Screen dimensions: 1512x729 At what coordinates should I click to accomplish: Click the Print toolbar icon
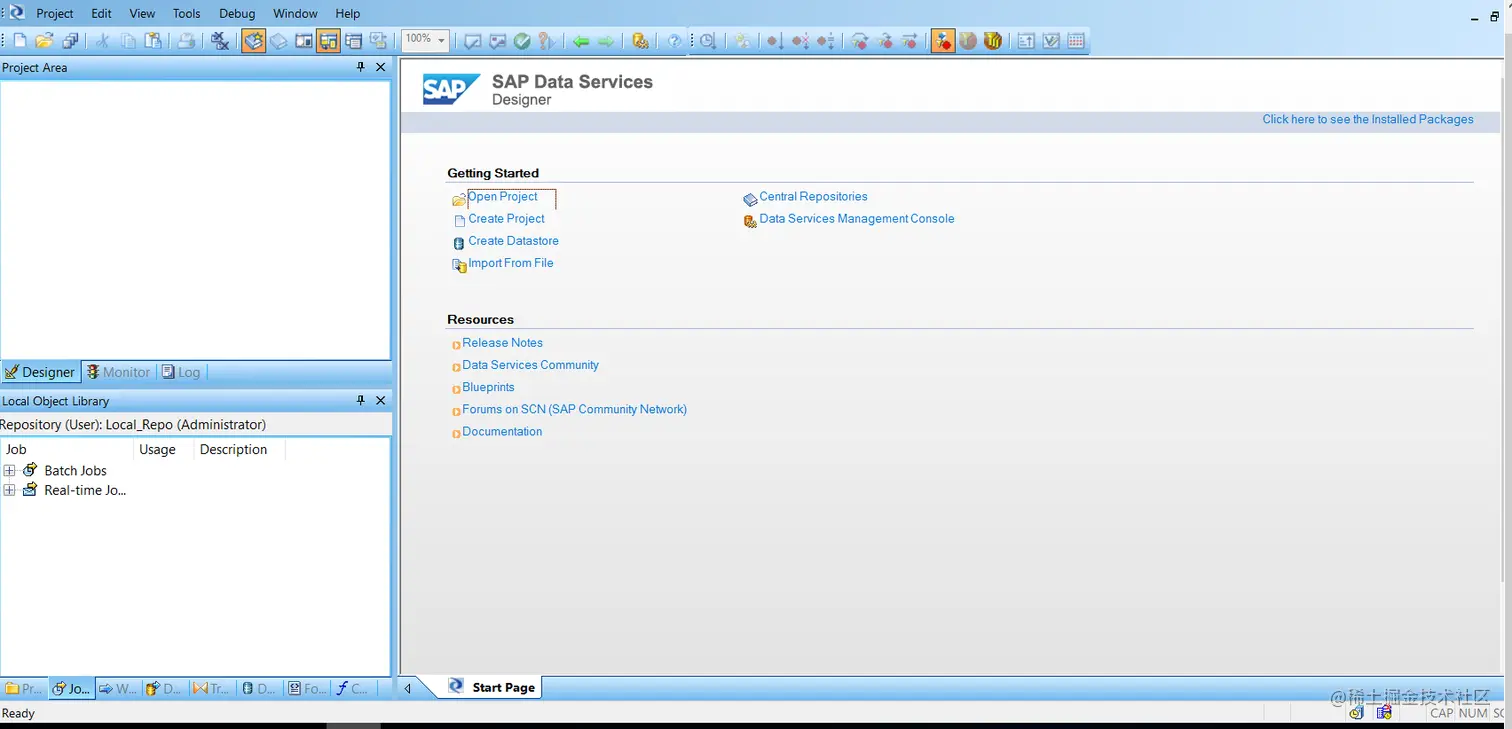click(x=186, y=41)
